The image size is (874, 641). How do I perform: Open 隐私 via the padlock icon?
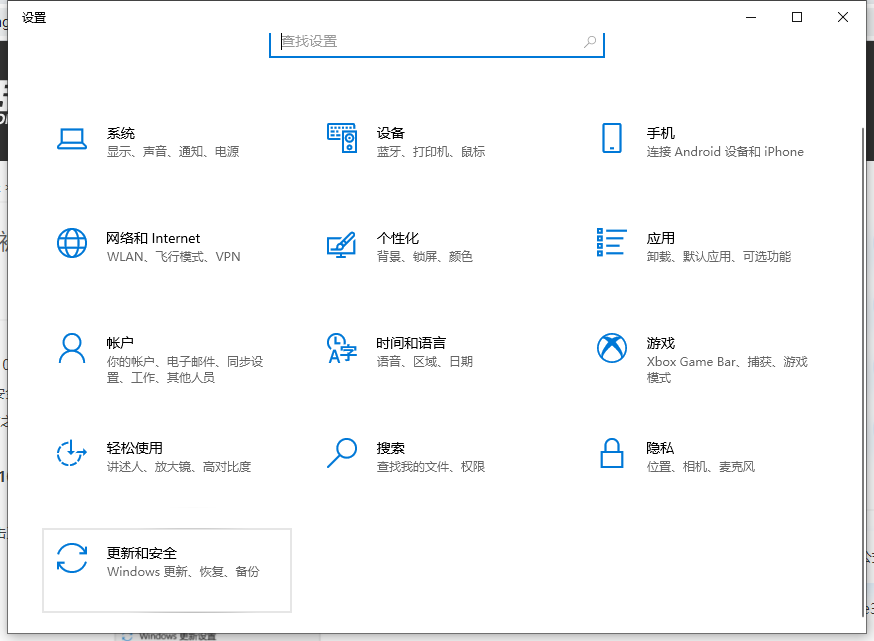[x=613, y=453]
